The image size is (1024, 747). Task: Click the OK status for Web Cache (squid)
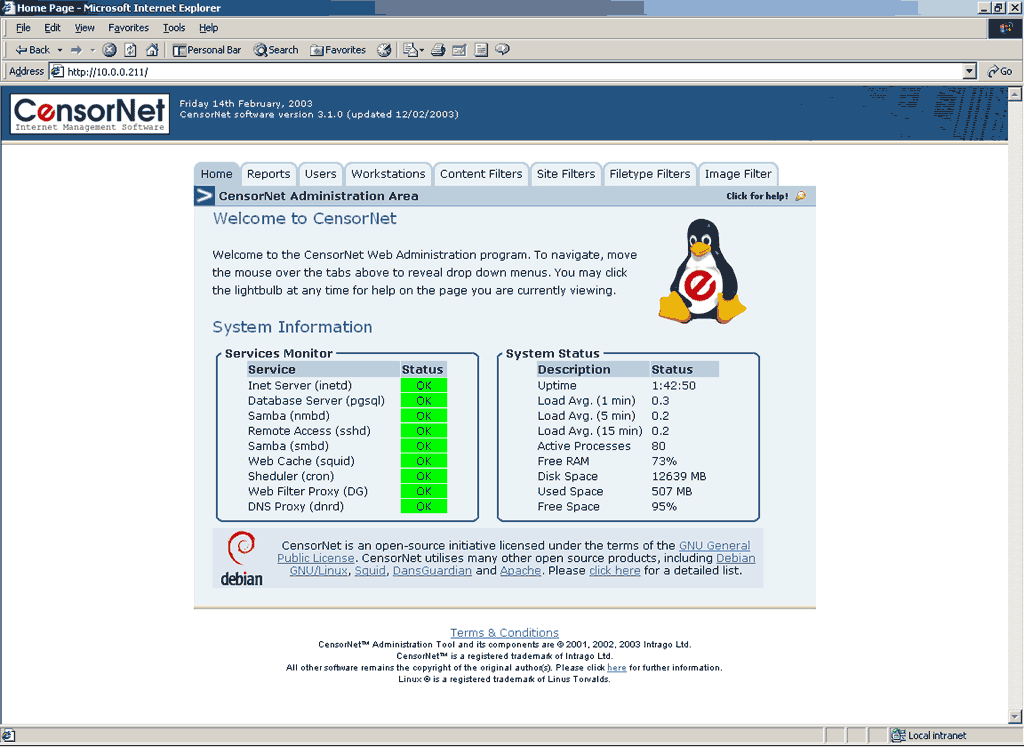423,461
